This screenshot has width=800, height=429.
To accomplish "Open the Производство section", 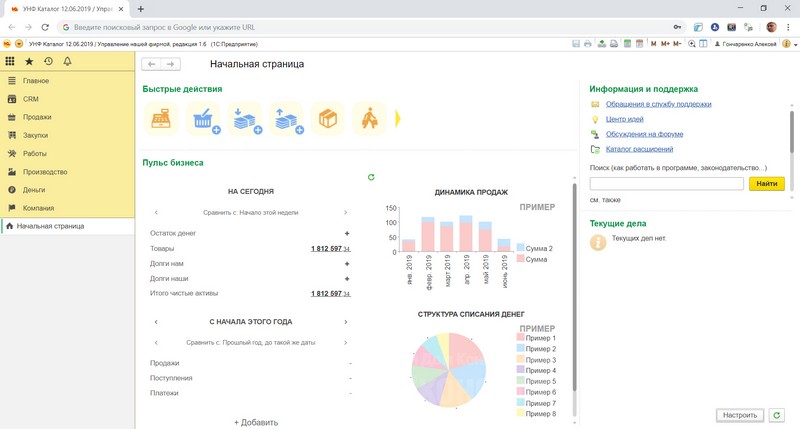I will point(67,172).
